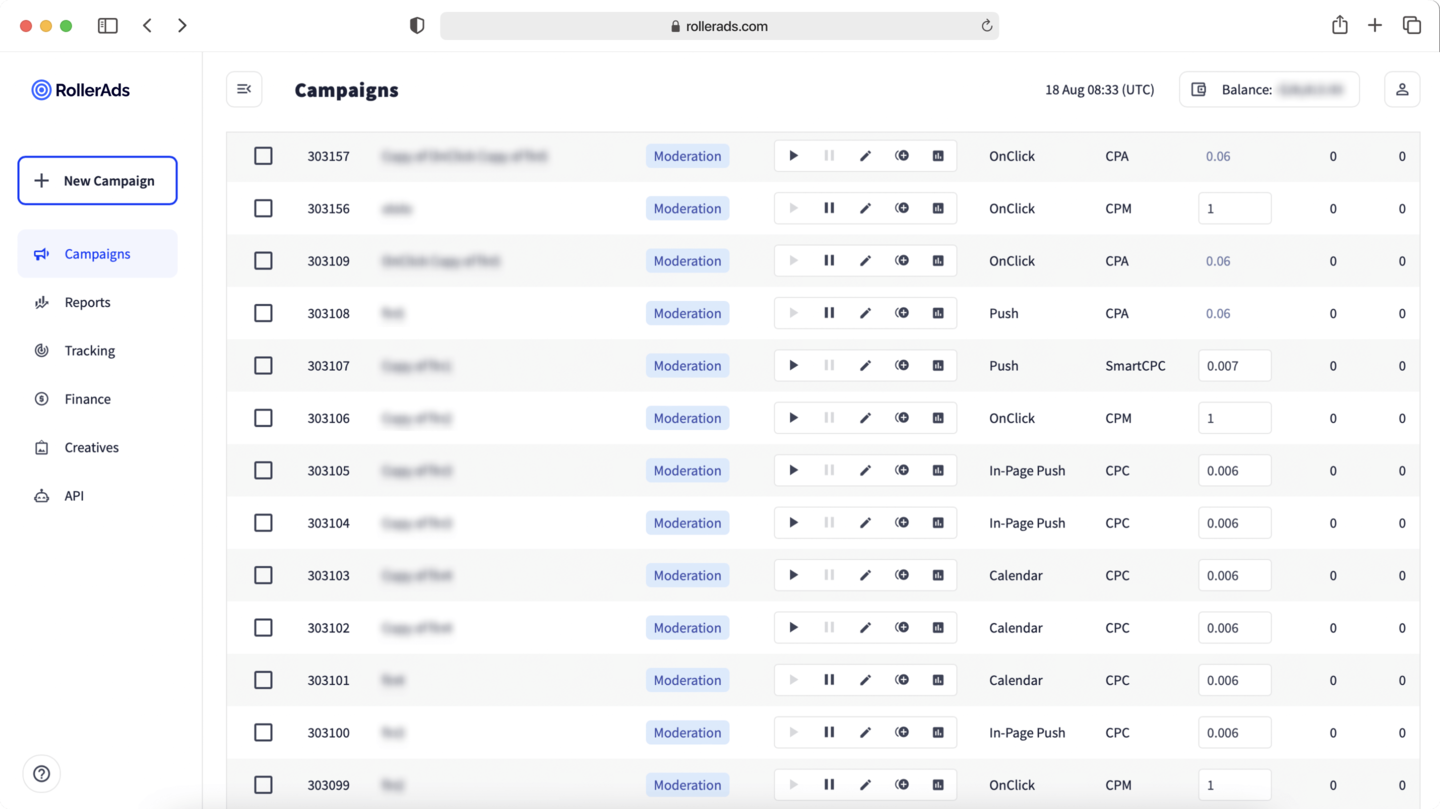Select the checkbox for campaign 303157
The image size is (1440, 809).
tap(263, 155)
